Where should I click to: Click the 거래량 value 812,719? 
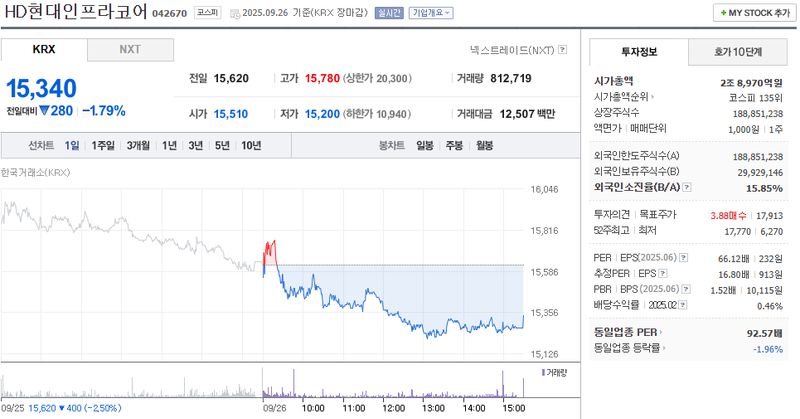(511, 79)
